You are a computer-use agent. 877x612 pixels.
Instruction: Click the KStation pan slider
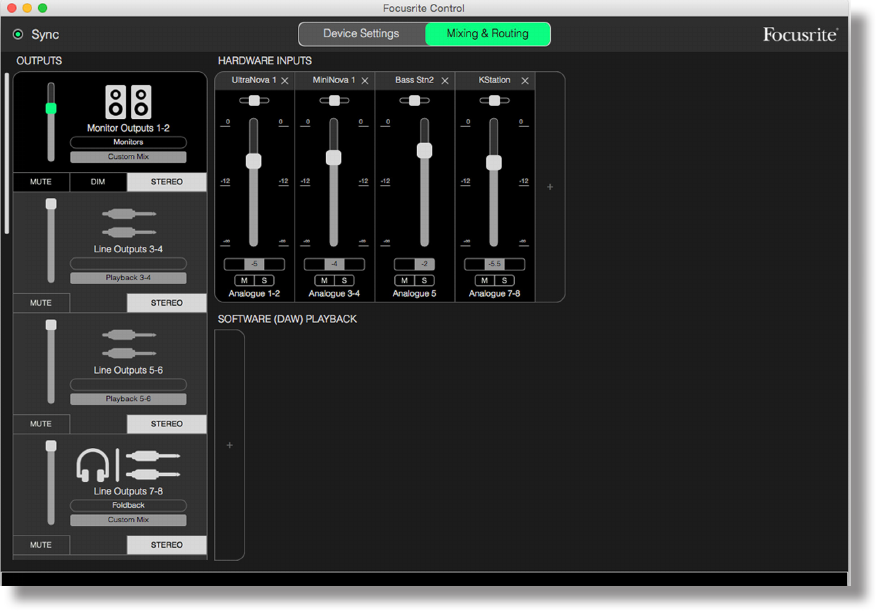point(494,101)
